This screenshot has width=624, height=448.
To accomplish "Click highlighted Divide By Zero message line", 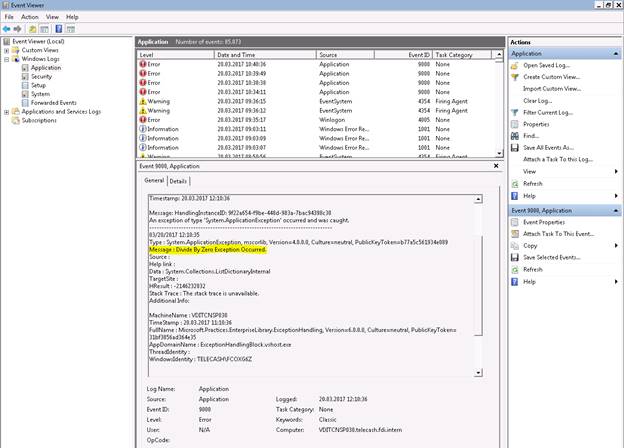I will point(207,249).
